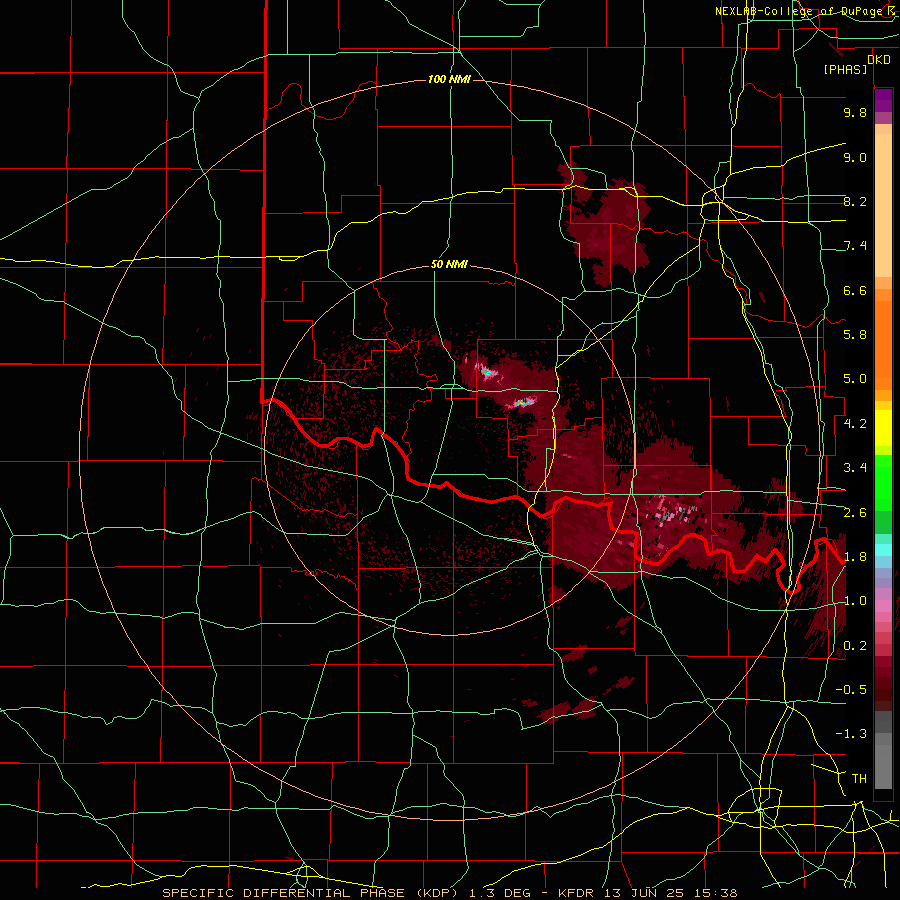Pick the yellow segment of the color bar

883,428
